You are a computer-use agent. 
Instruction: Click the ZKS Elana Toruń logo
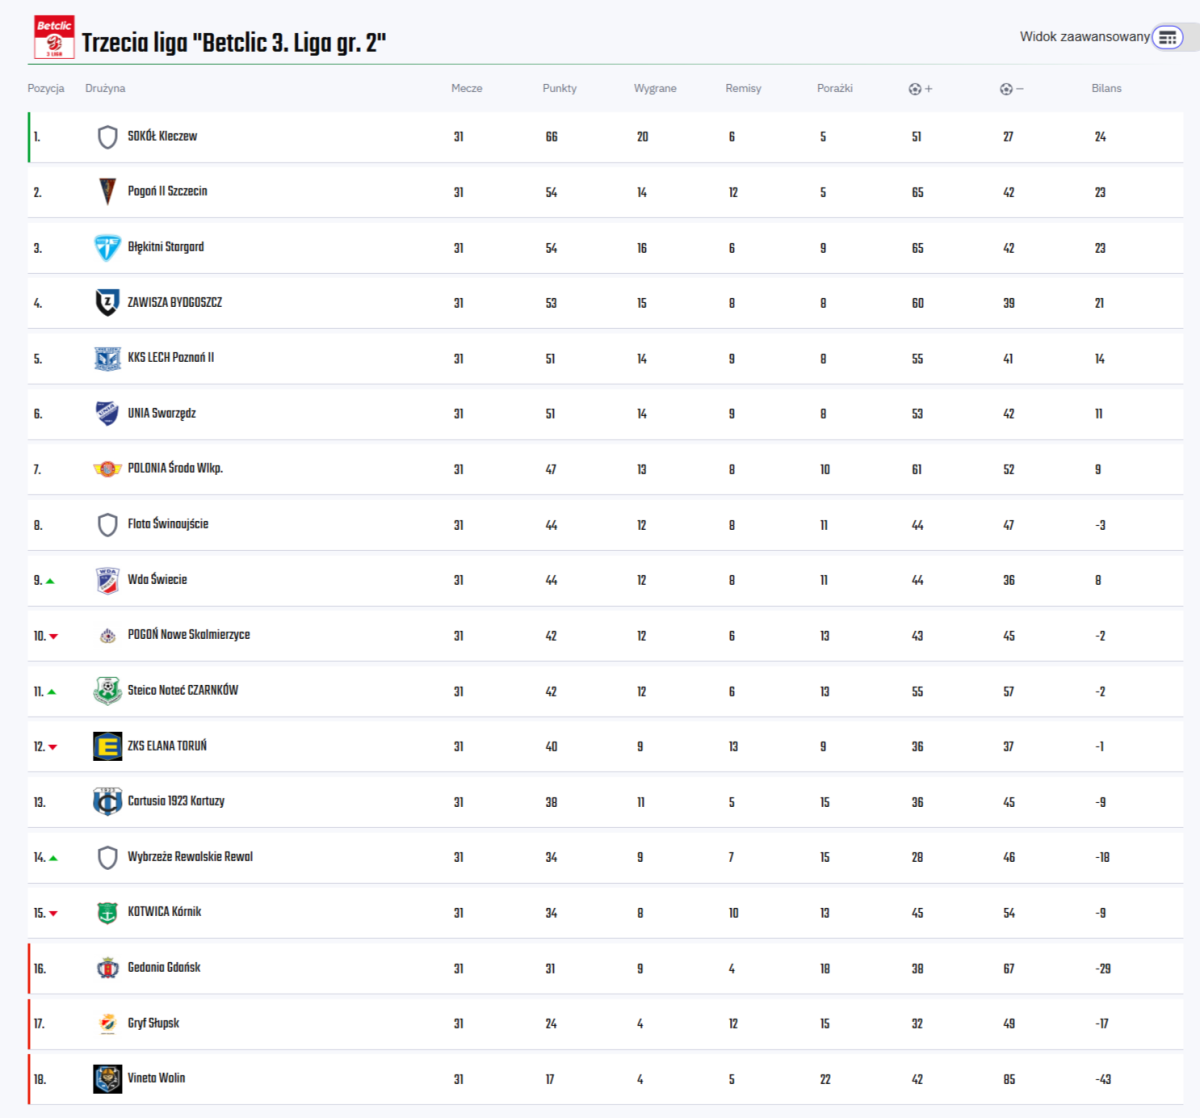click(x=107, y=746)
